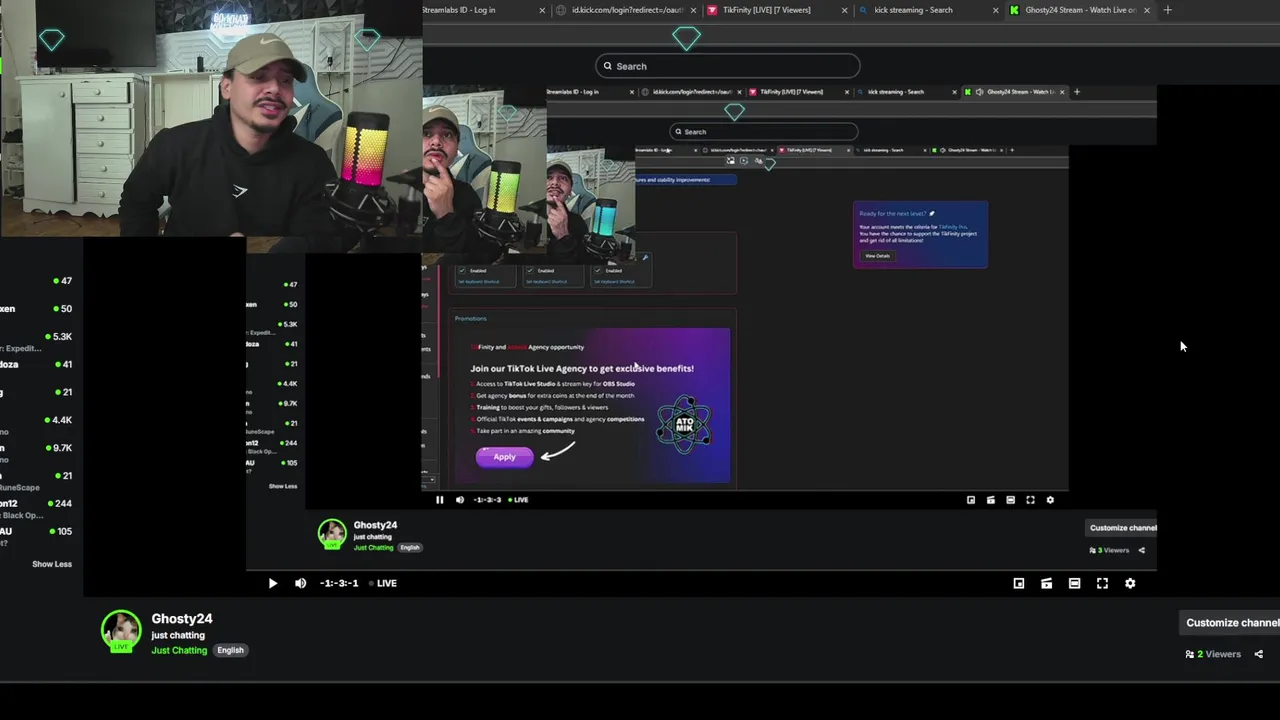Click the nested stream's English tag
The height and width of the screenshot is (720, 1280).
(x=410, y=548)
